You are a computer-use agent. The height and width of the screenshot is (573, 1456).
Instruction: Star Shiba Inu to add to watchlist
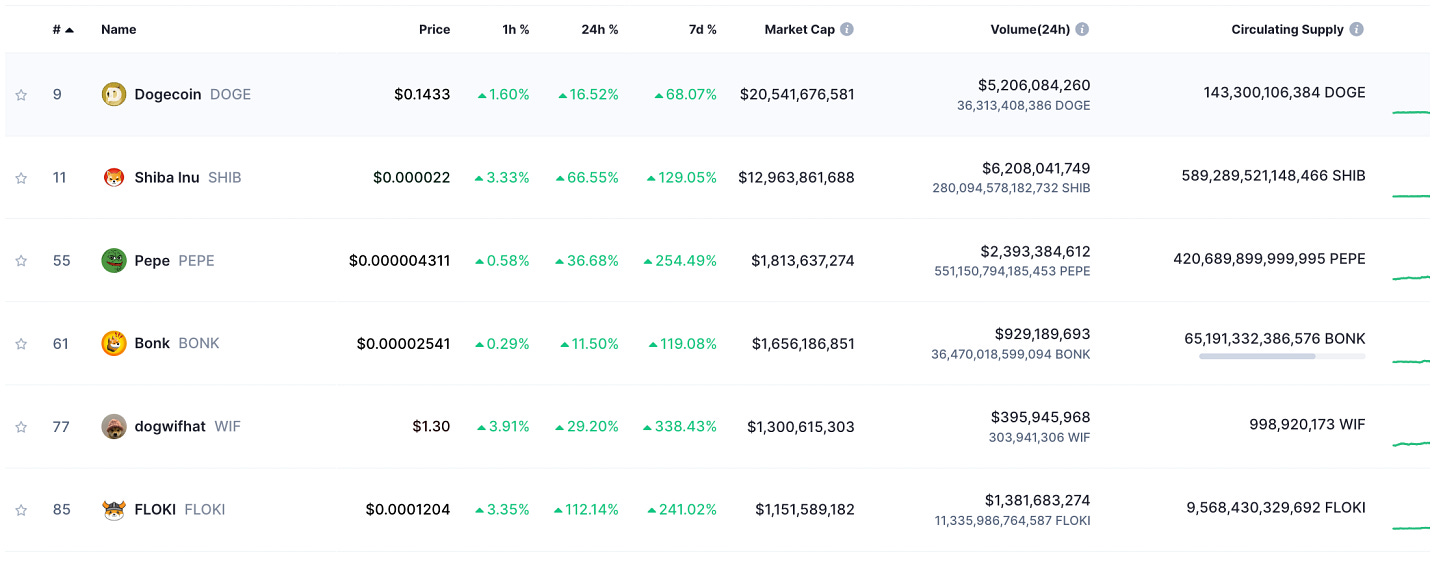21,178
